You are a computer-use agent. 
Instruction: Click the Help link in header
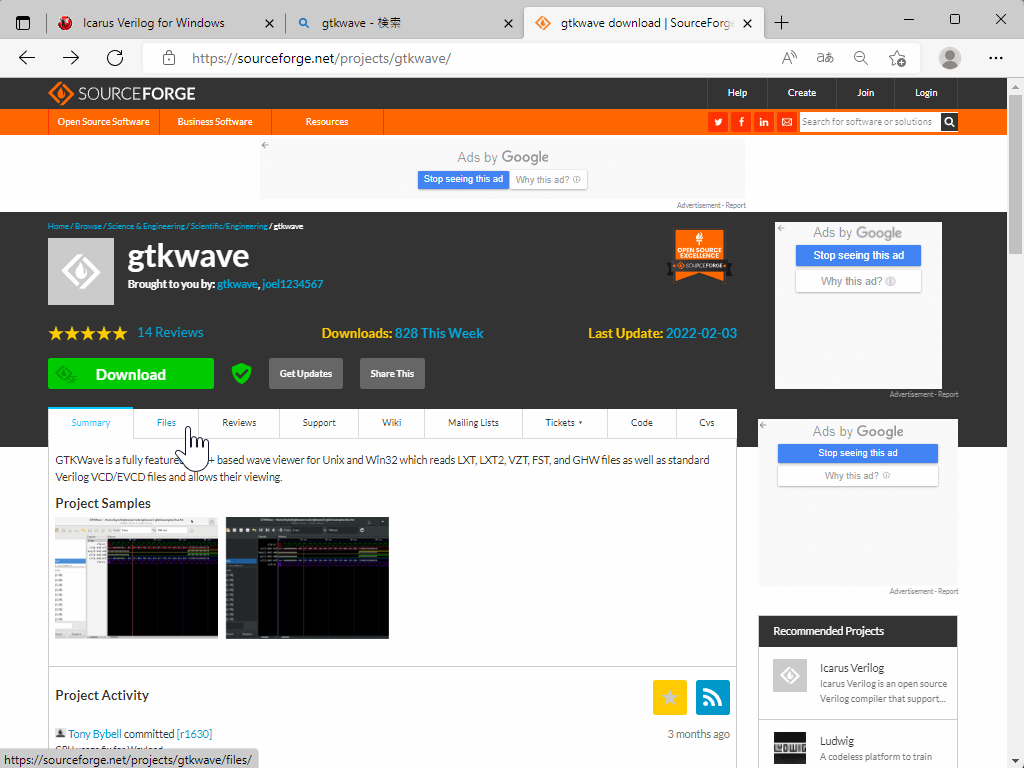(x=737, y=93)
